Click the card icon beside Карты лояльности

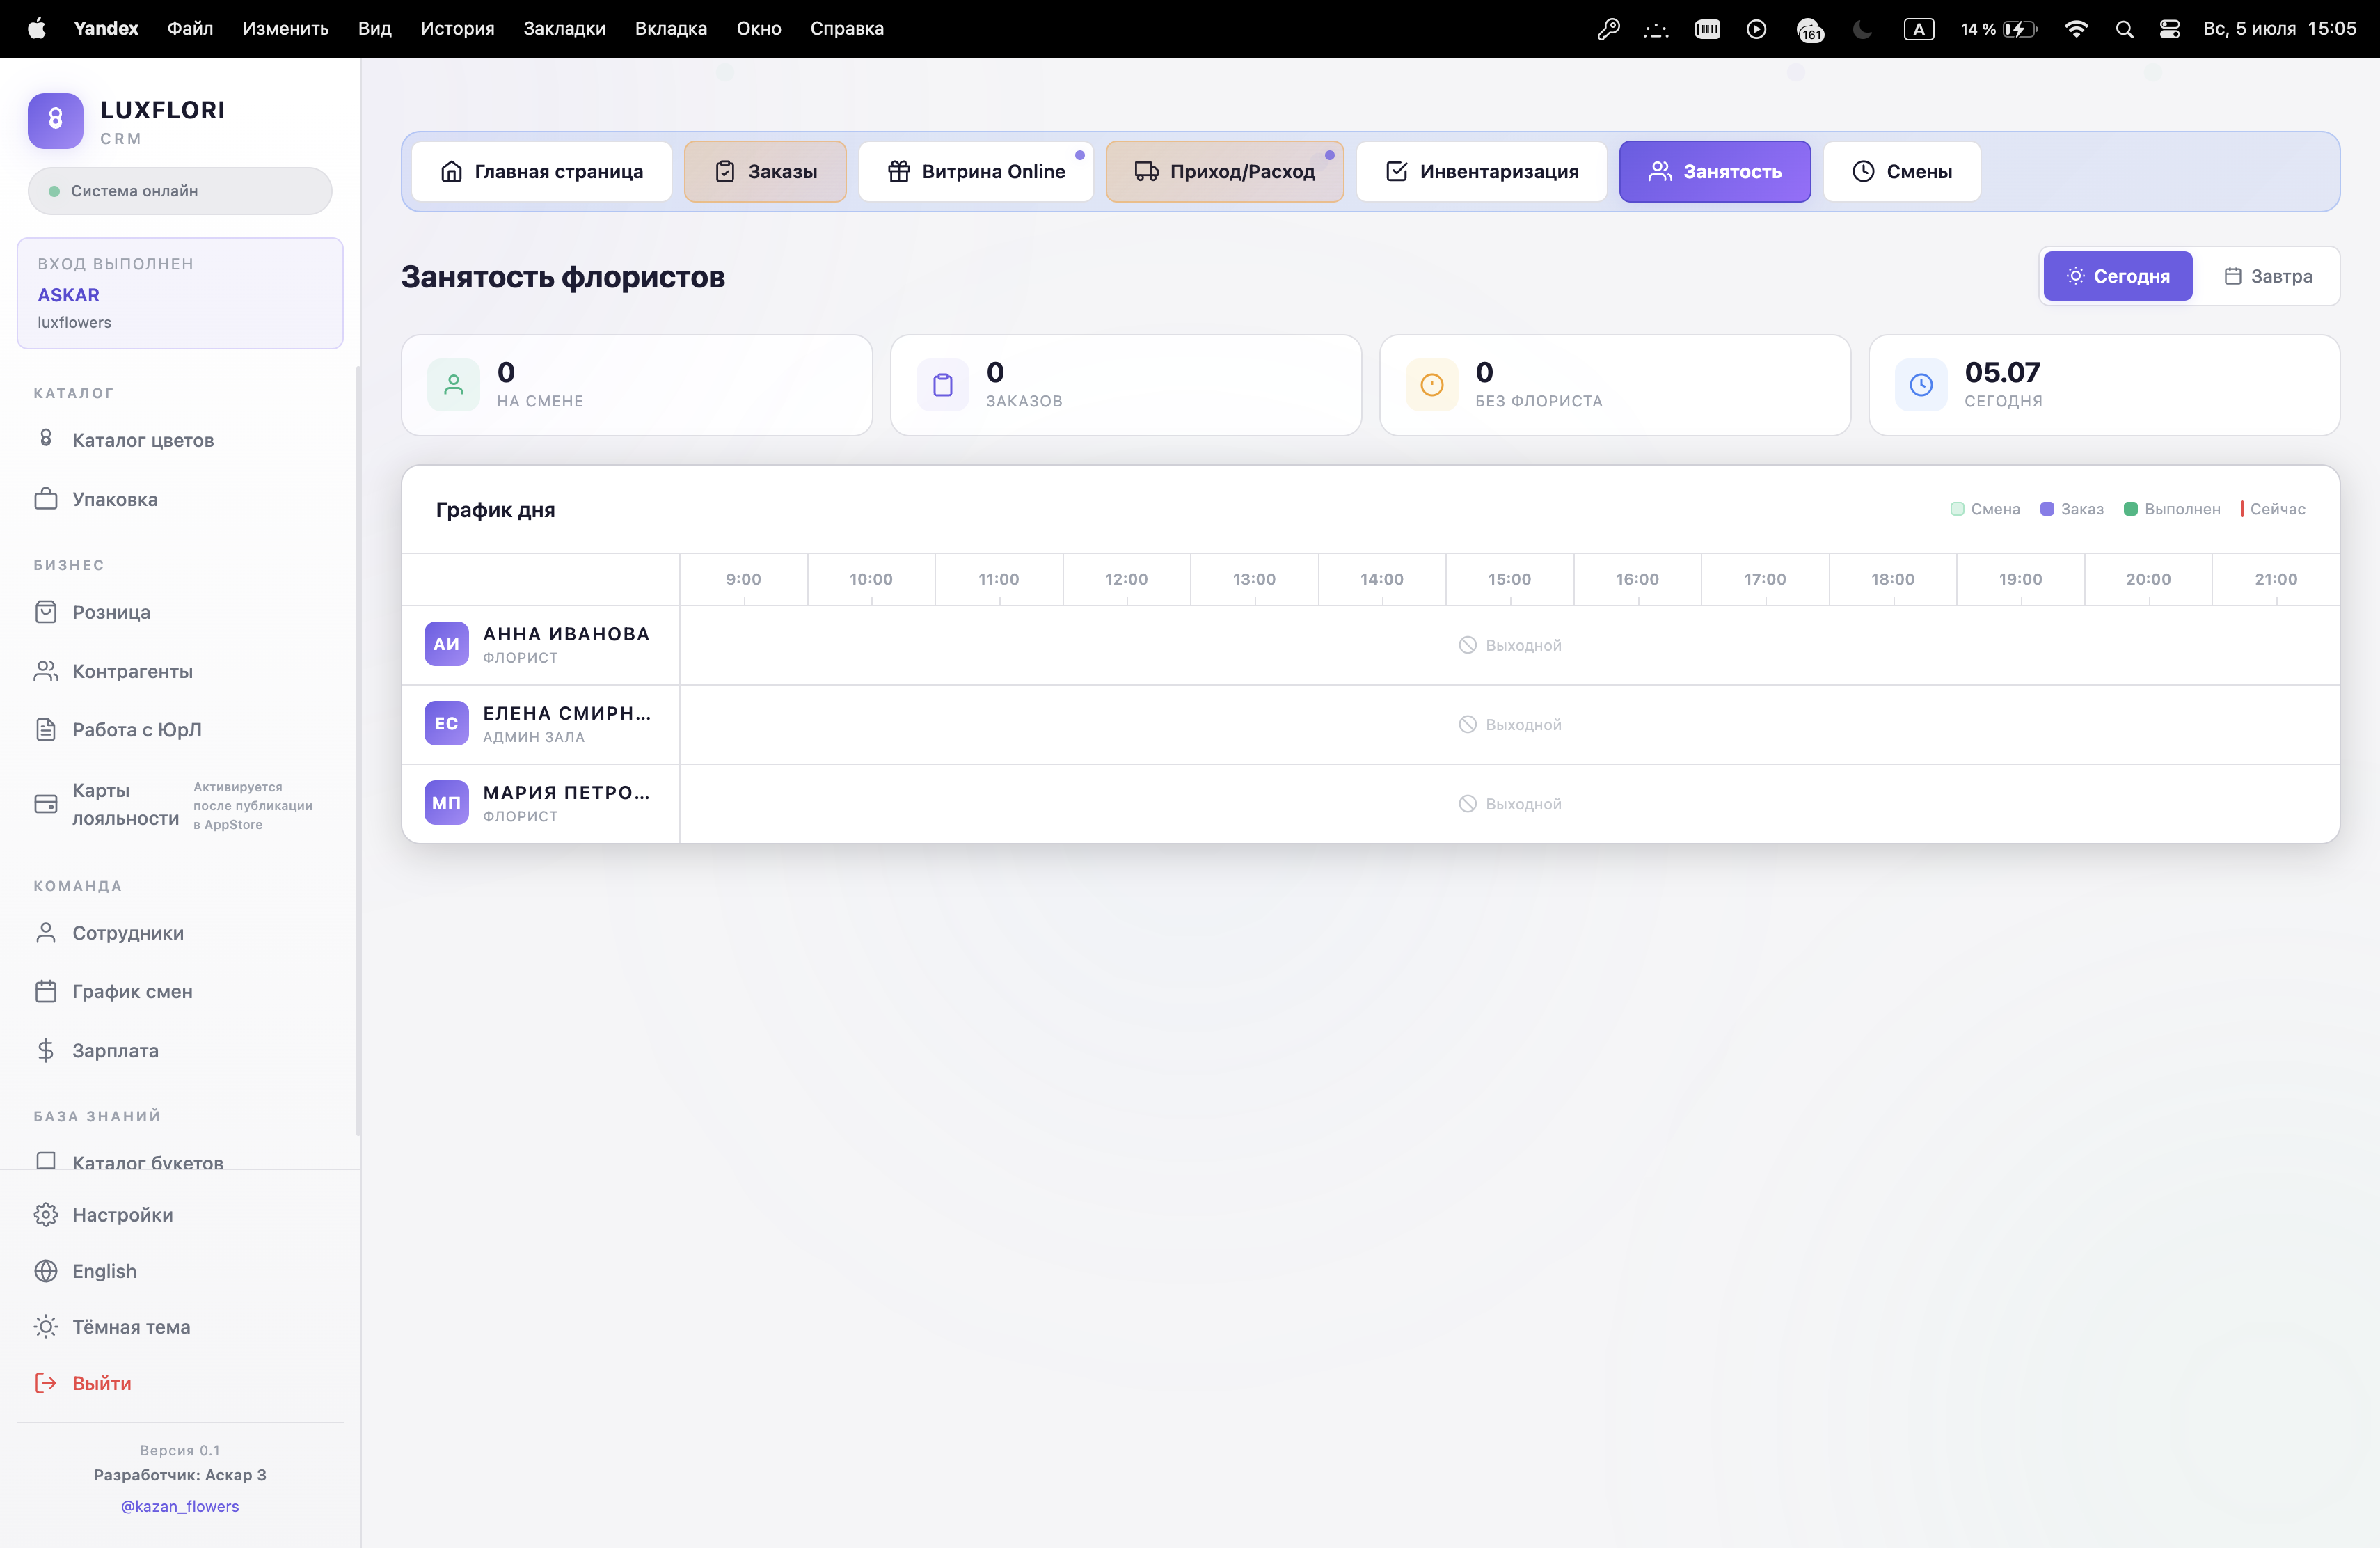[x=46, y=804]
